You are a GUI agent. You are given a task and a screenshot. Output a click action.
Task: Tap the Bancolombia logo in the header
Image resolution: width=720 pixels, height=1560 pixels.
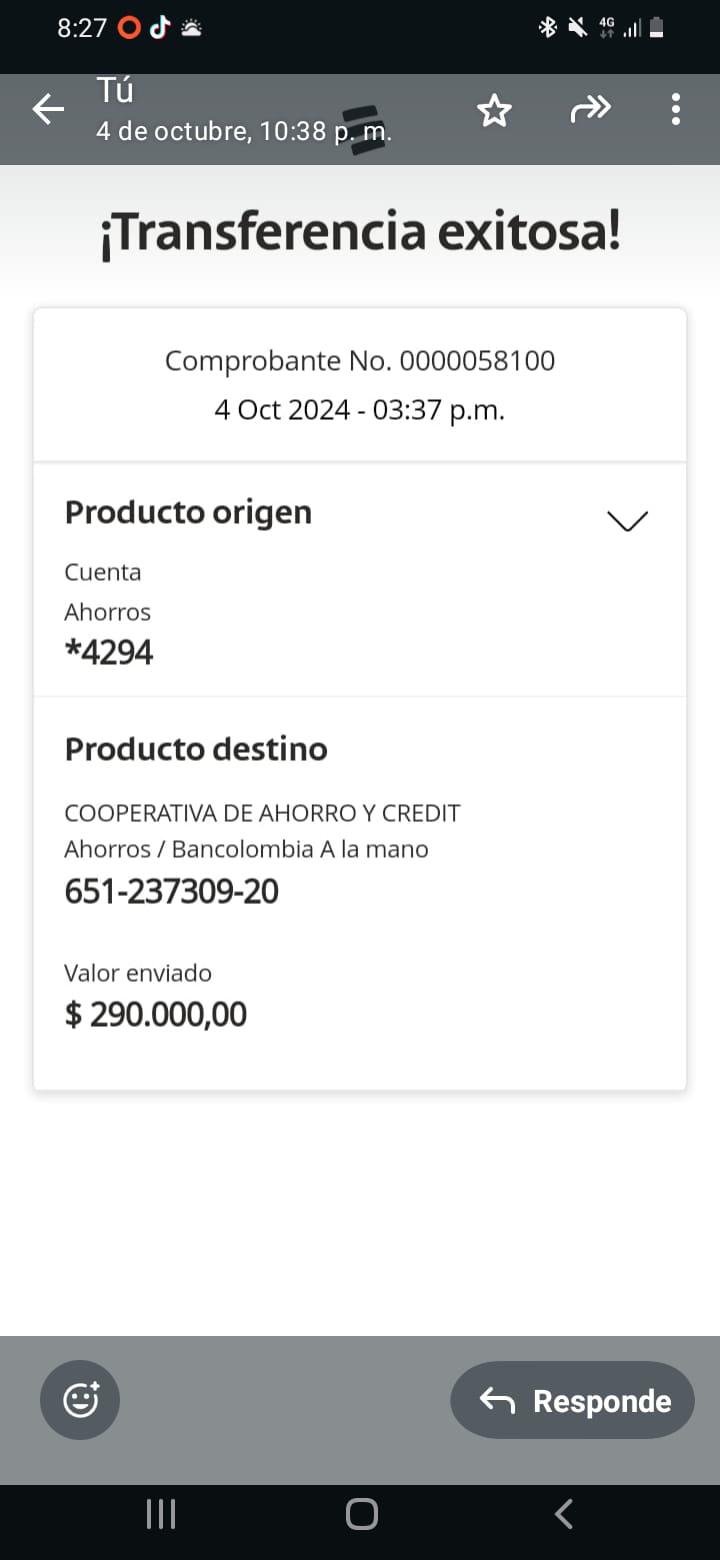click(360, 130)
